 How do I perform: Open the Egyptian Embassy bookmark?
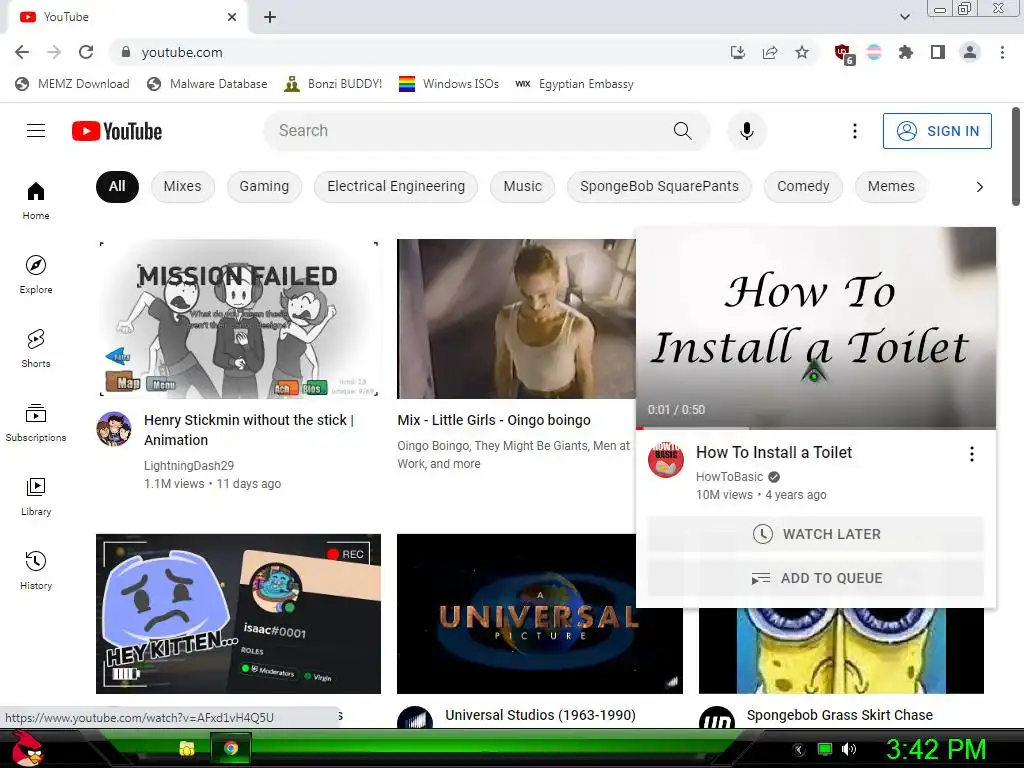click(575, 84)
